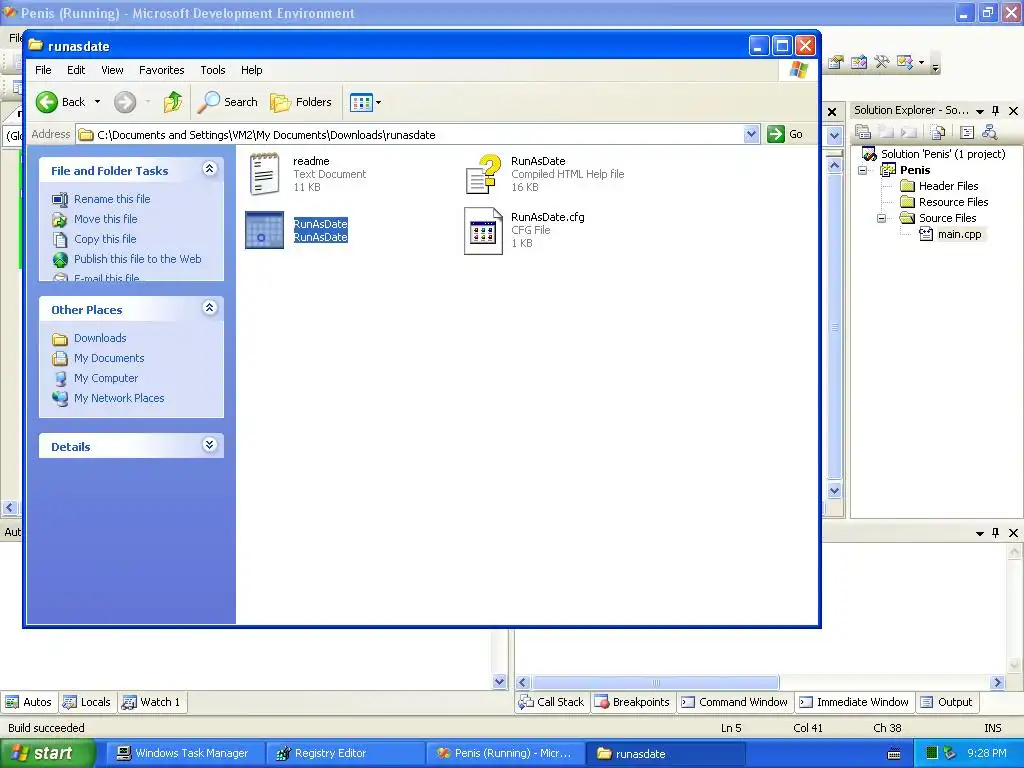
Task: Switch to Windows Task Manager on taskbar
Action: pos(183,754)
